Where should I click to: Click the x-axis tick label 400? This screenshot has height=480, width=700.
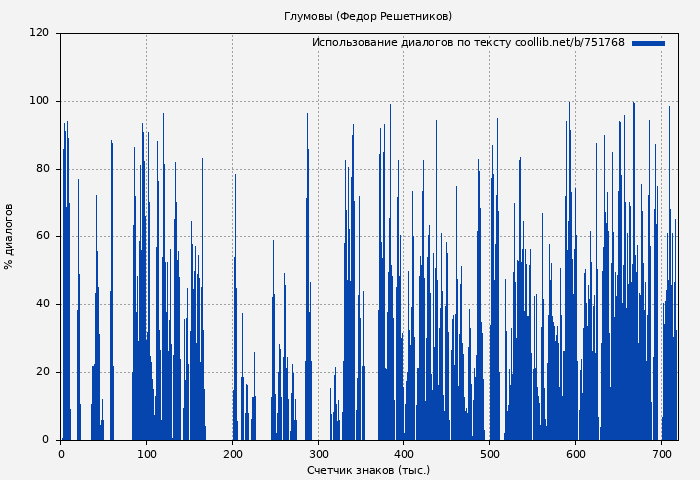point(403,454)
